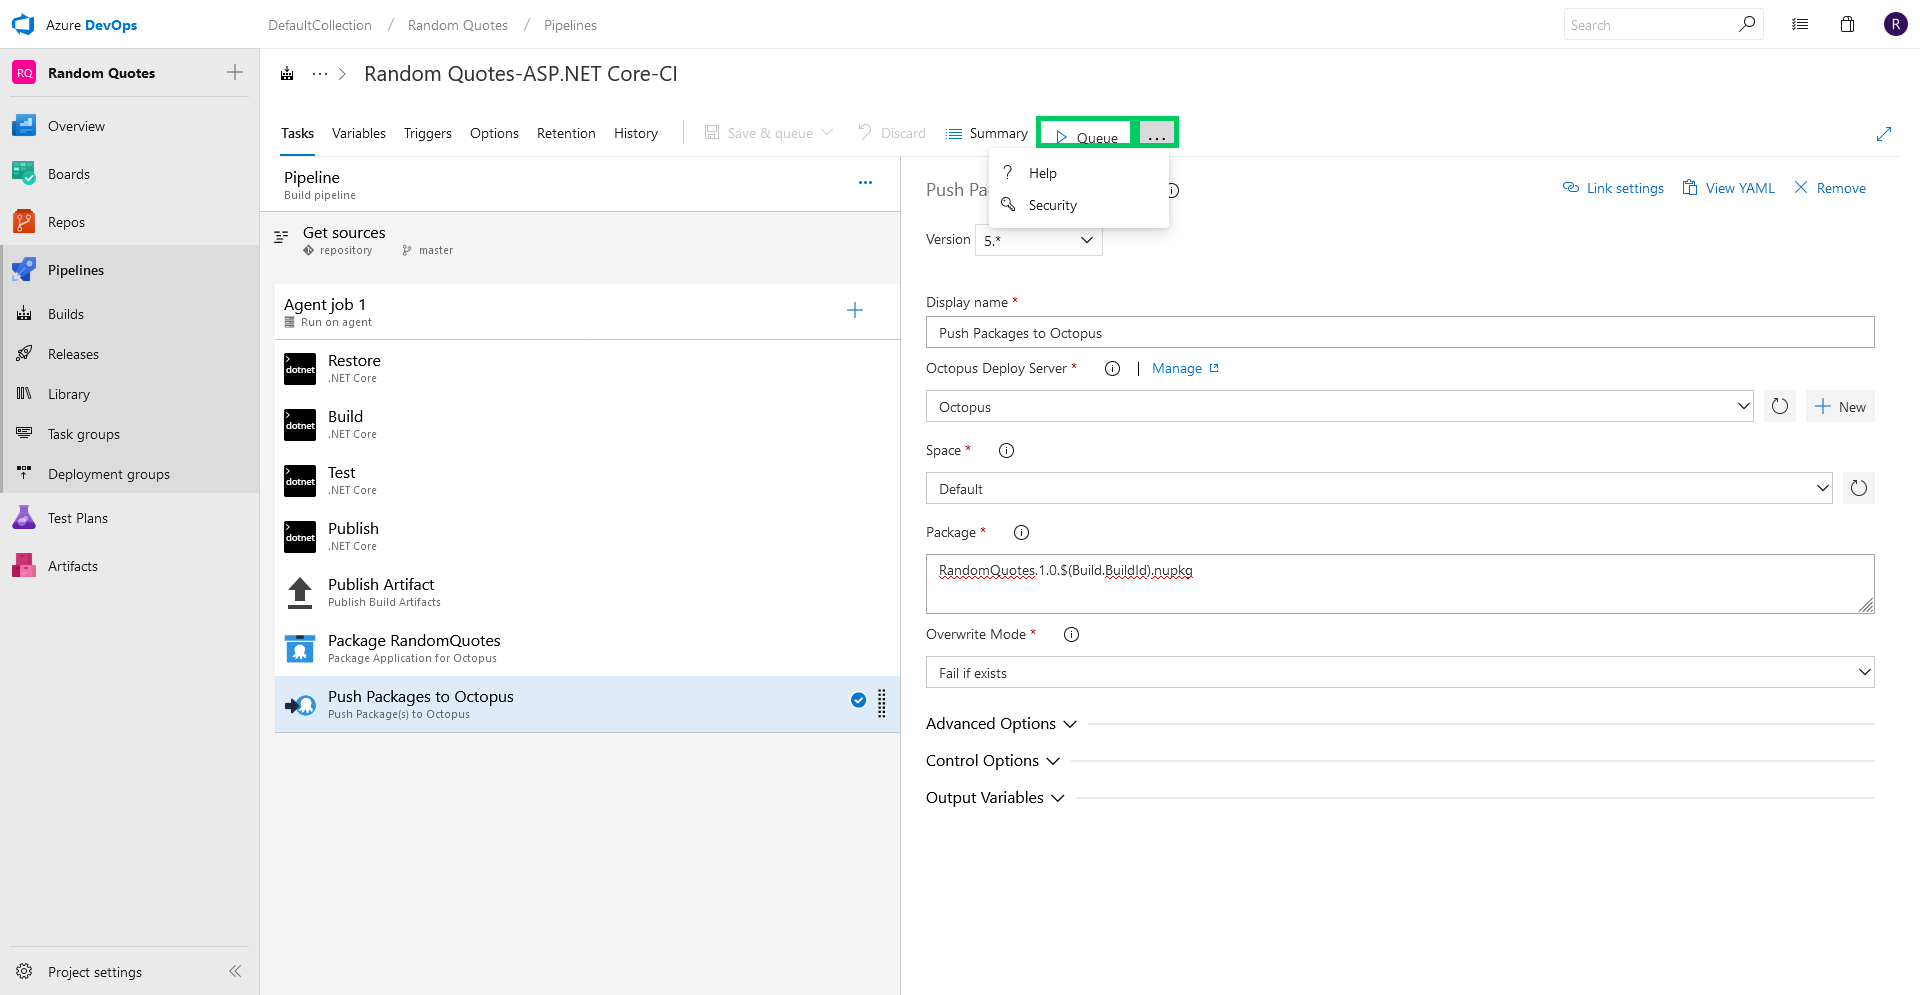The width and height of the screenshot is (1920, 995).
Task: Switch to the Retention tab
Action: tap(566, 133)
